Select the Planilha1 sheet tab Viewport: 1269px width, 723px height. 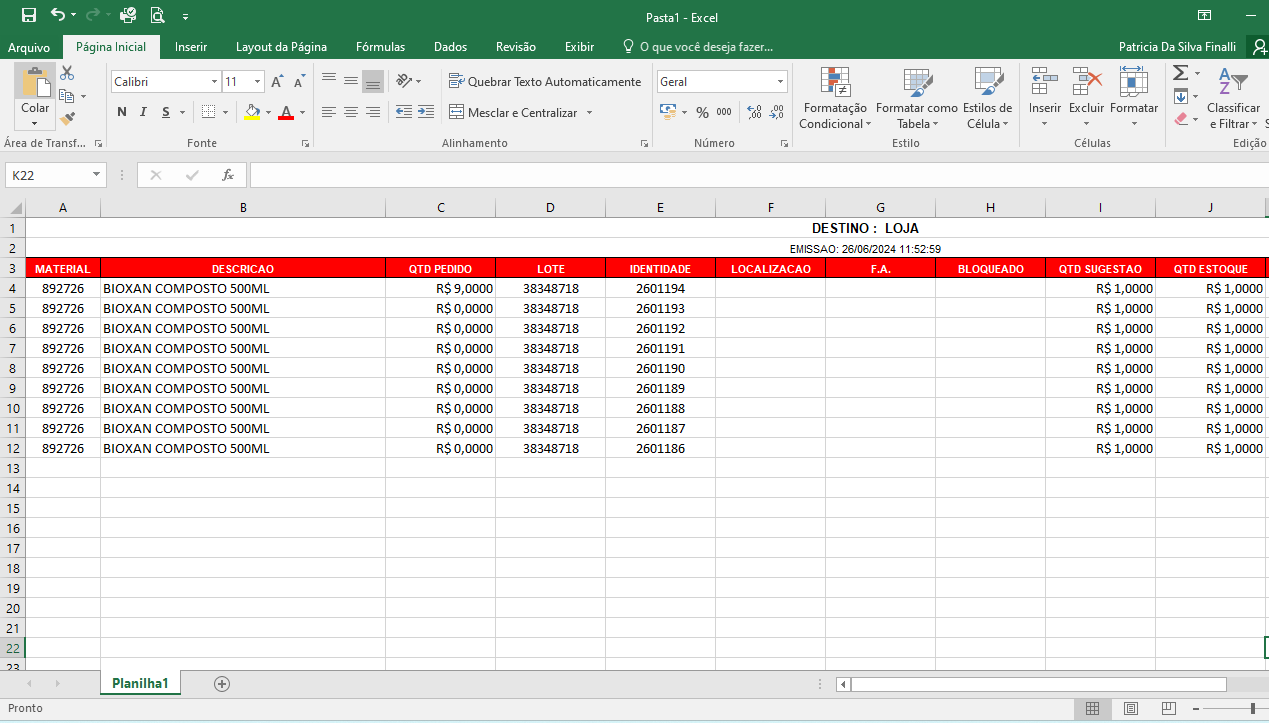pos(140,684)
